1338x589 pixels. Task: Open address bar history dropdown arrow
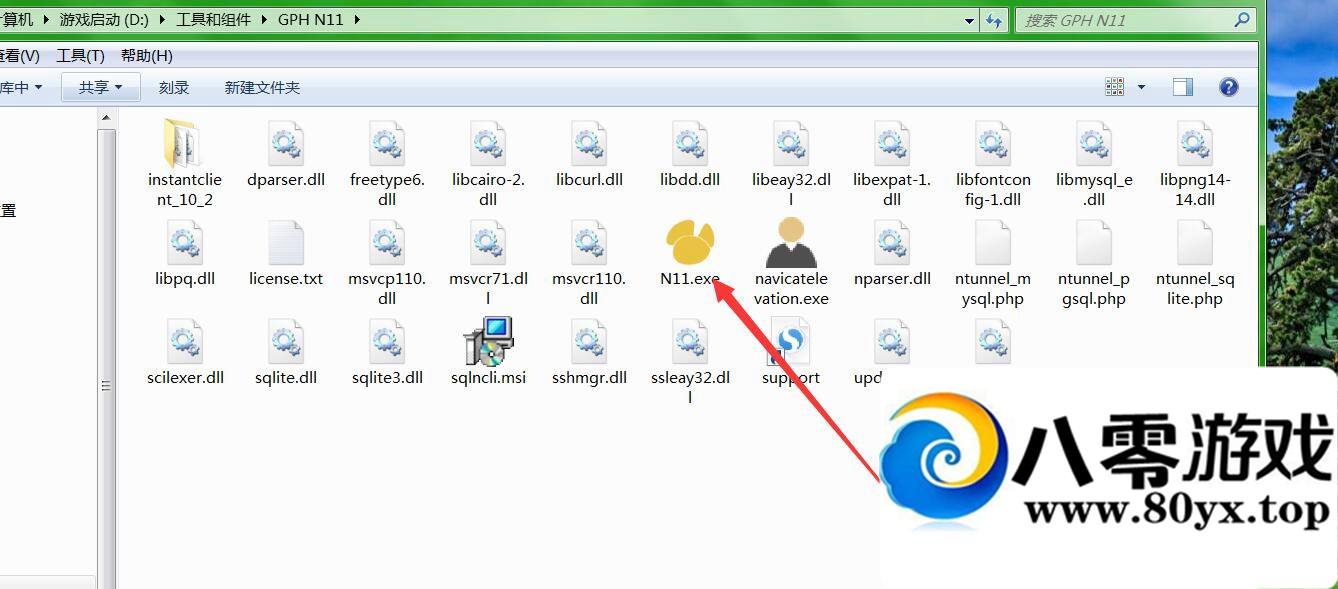pyautogui.click(x=970, y=20)
